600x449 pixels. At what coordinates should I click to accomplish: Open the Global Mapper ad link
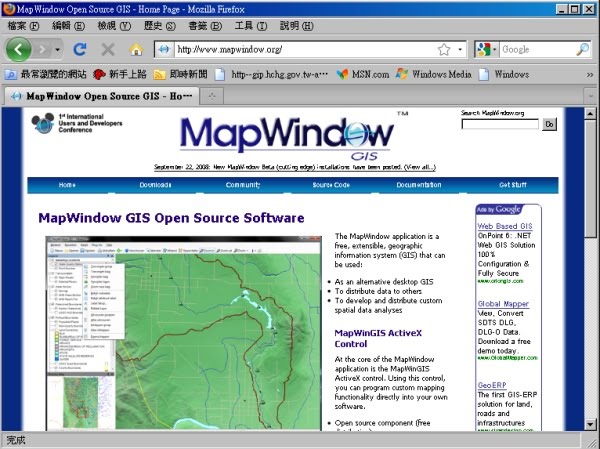click(x=503, y=304)
